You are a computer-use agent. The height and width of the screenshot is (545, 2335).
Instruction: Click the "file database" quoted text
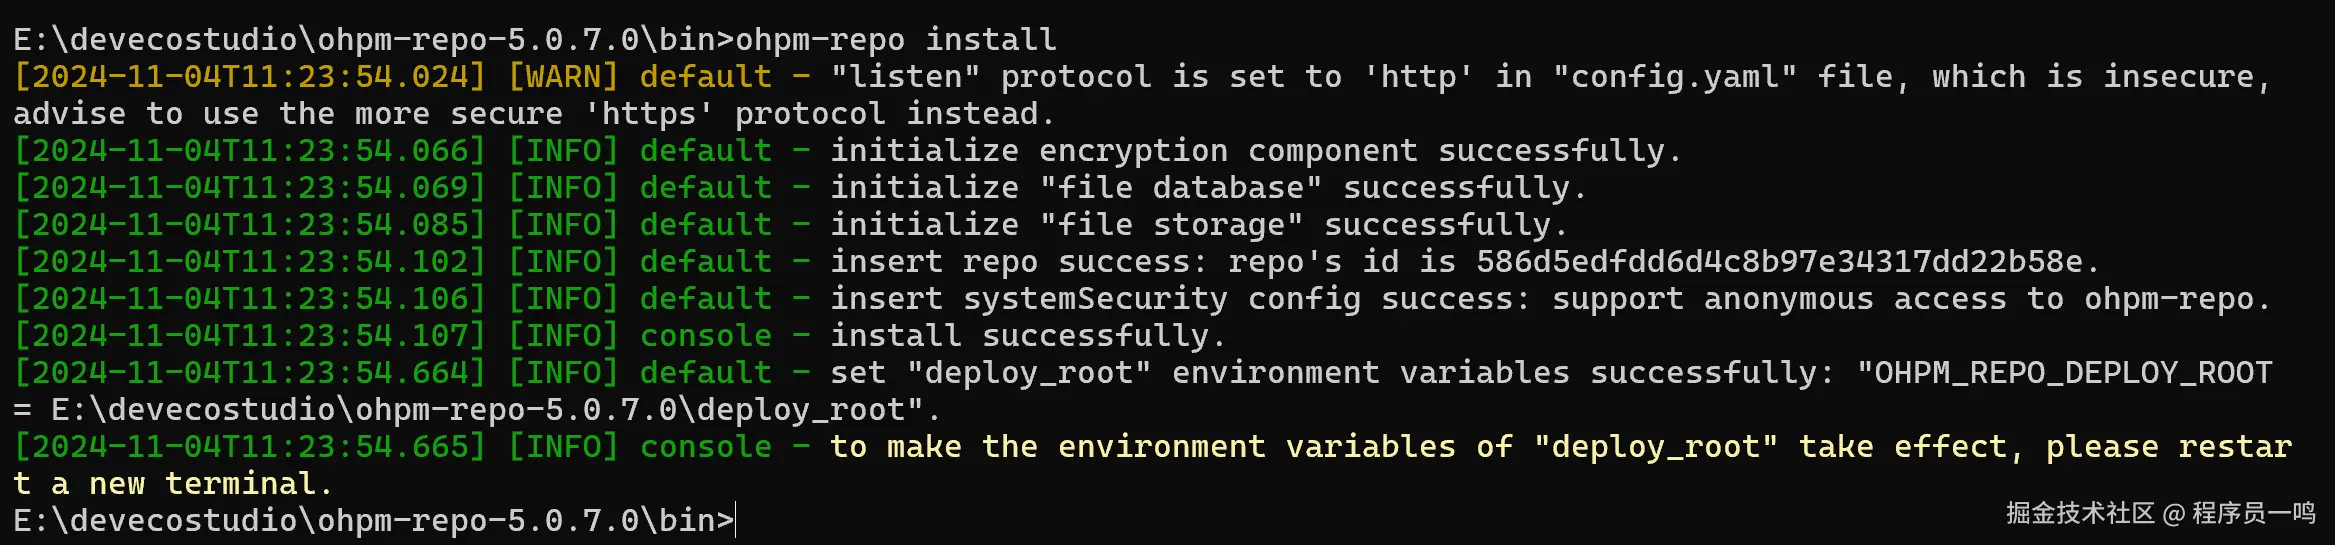[1180, 188]
